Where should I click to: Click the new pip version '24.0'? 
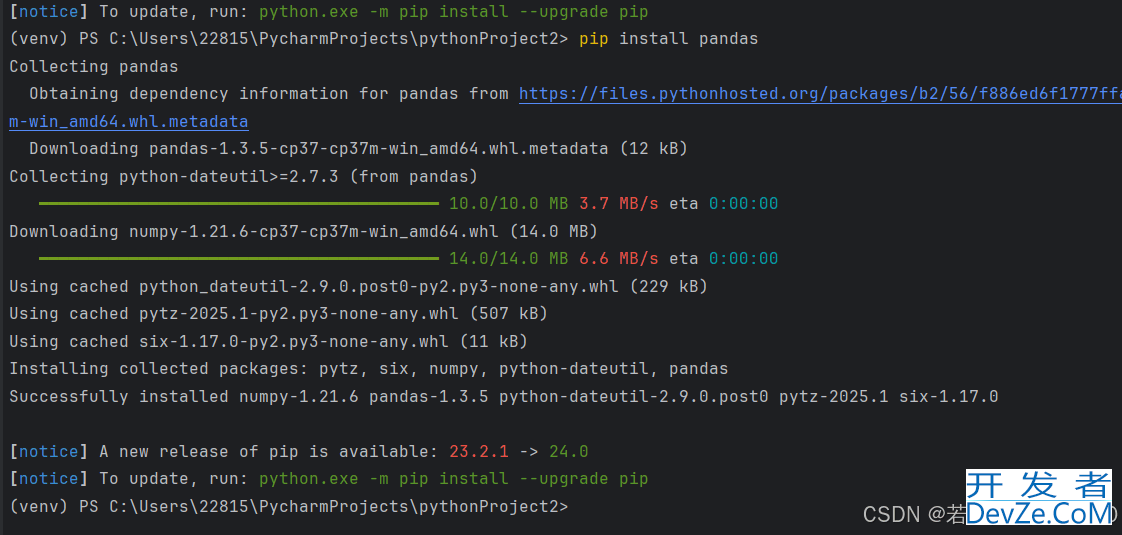point(568,452)
